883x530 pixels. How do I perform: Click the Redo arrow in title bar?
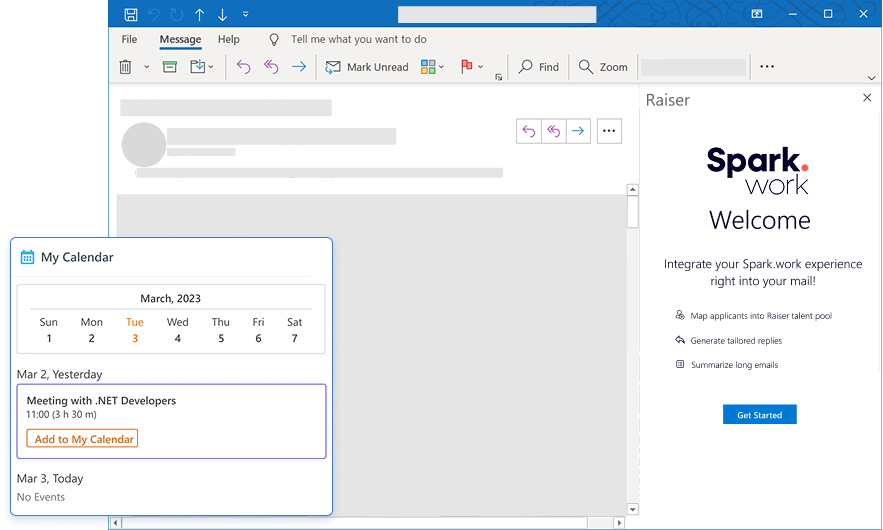pyautogui.click(x=177, y=15)
